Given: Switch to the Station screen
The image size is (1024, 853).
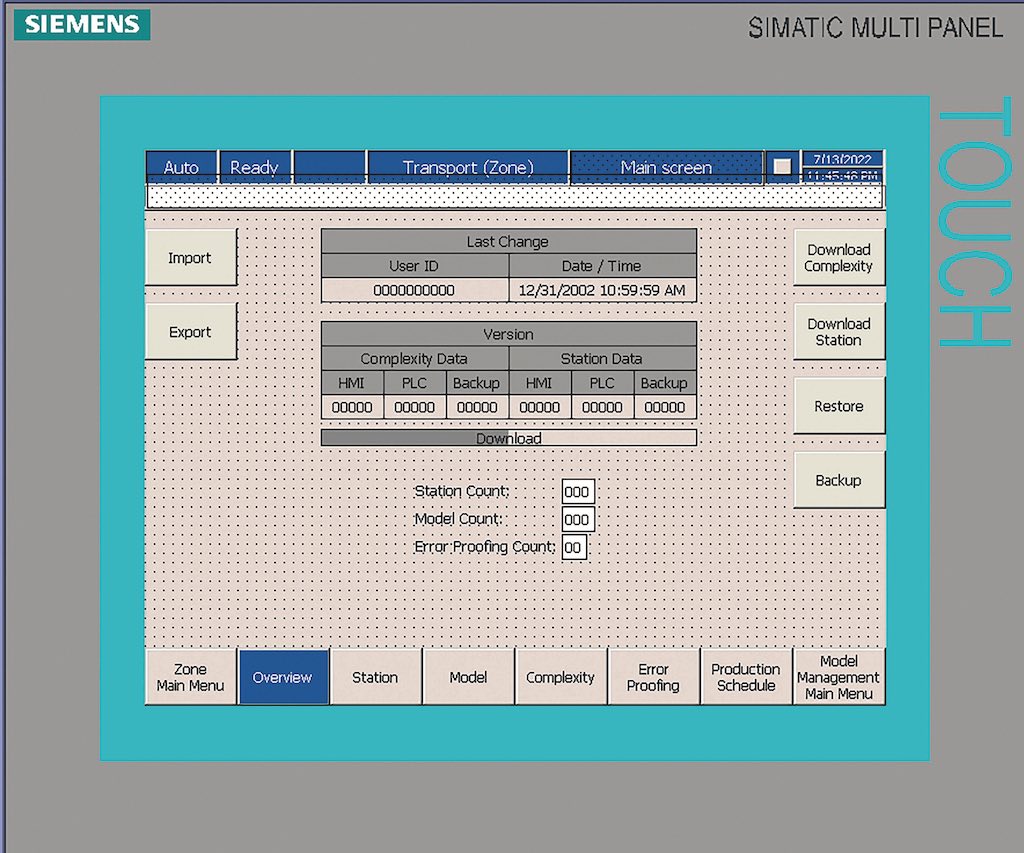Looking at the screenshot, I should (x=376, y=677).
